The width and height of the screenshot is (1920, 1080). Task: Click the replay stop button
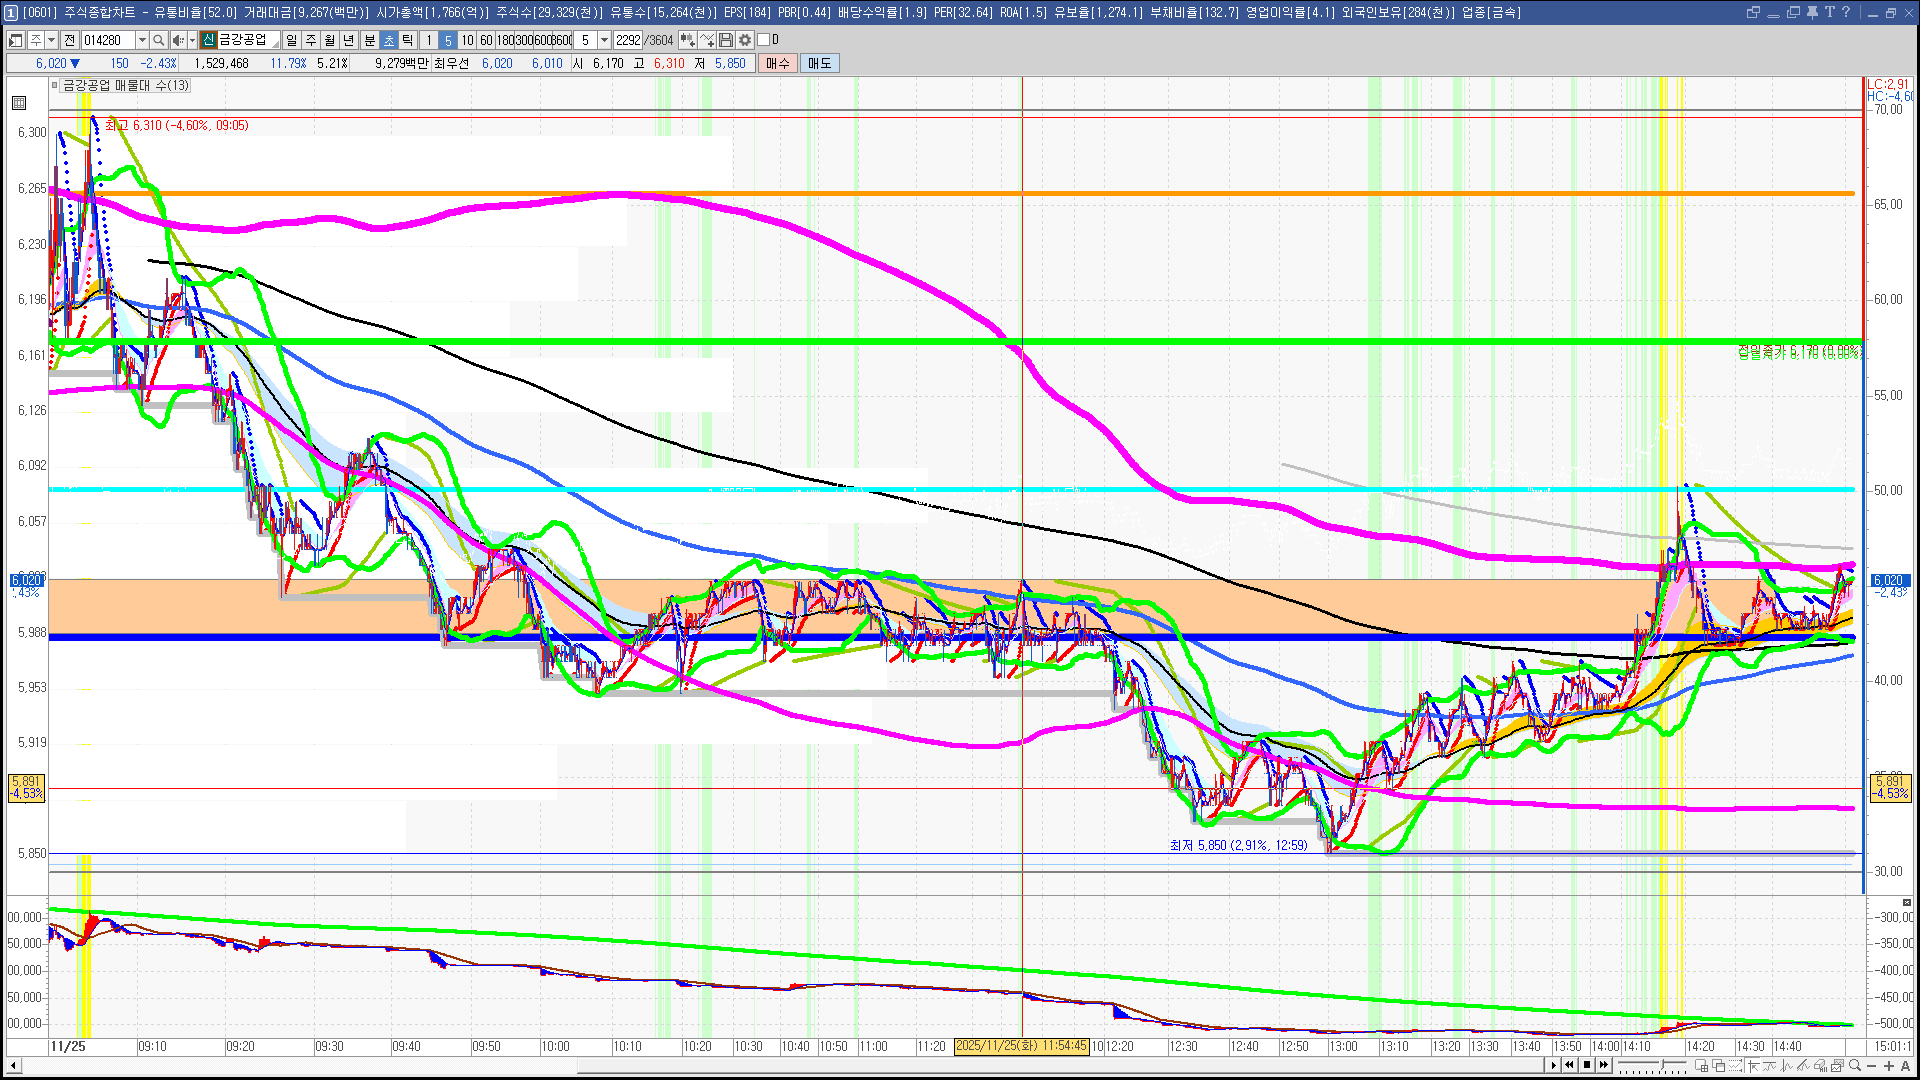1586,1065
